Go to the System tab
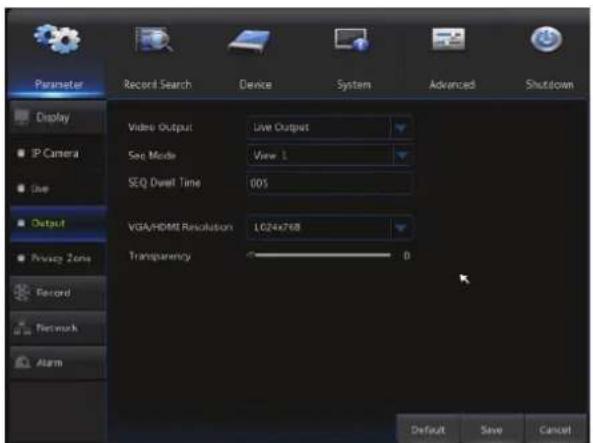The image size is (593, 443). click(x=354, y=85)
